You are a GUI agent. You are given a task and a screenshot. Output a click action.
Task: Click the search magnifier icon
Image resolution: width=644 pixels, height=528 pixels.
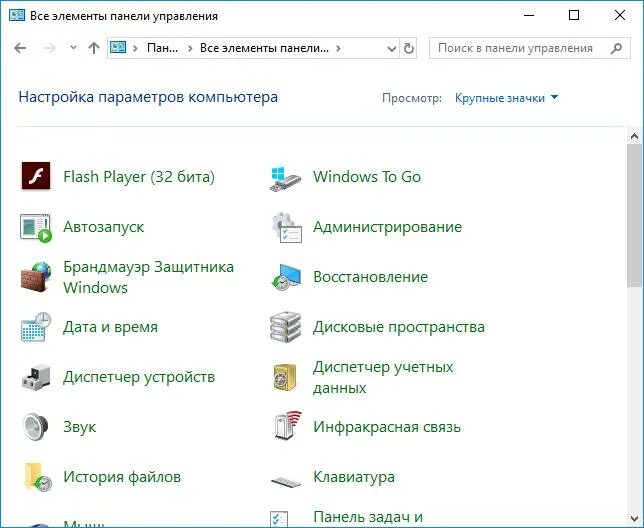coord(616,48)
